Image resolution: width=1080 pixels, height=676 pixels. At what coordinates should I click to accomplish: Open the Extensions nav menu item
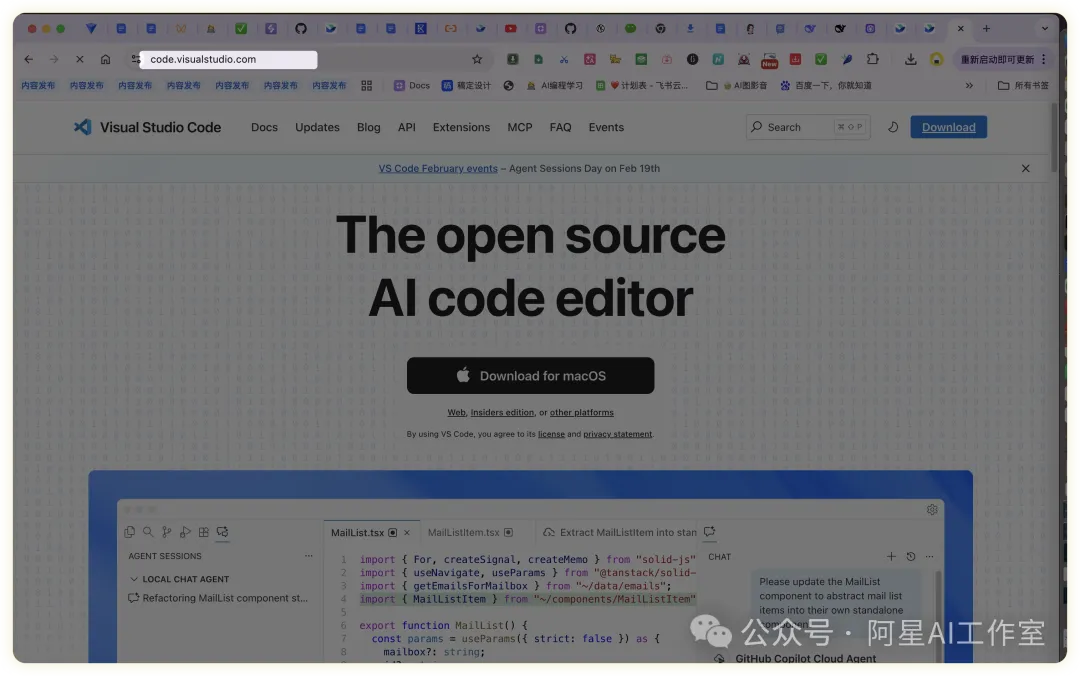[461, 127]
